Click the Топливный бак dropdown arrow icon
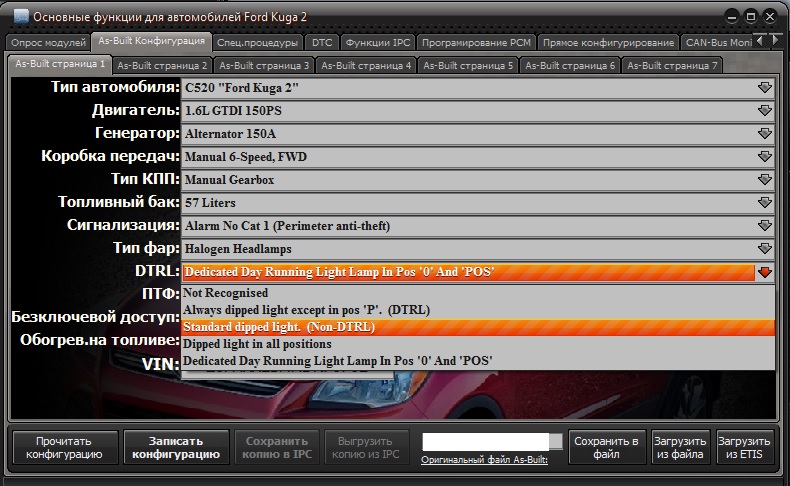This screenshot has width=790, height=486. pos(765,202)
